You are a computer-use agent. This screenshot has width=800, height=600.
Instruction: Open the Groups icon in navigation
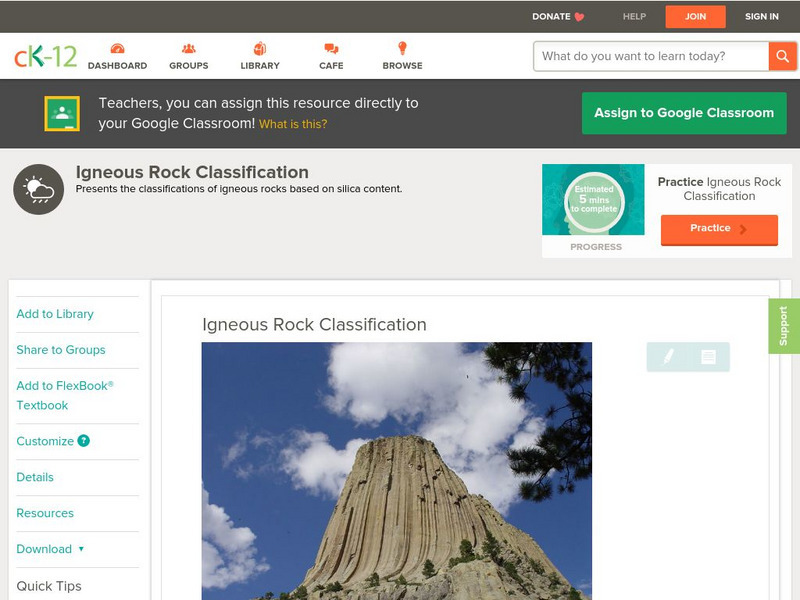pos(188,49)
